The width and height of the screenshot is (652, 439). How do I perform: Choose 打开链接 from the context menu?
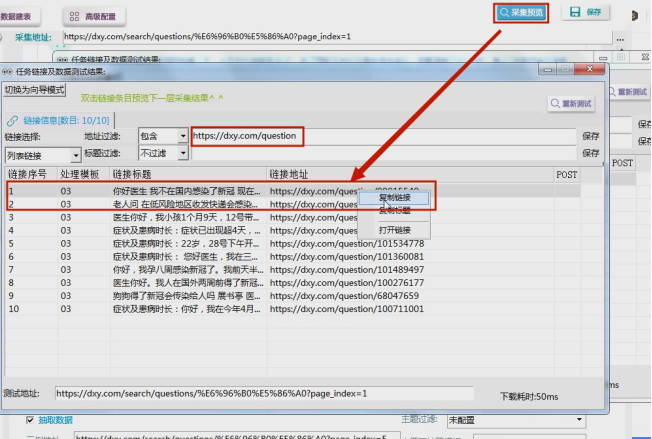click(x=394, y=230)
